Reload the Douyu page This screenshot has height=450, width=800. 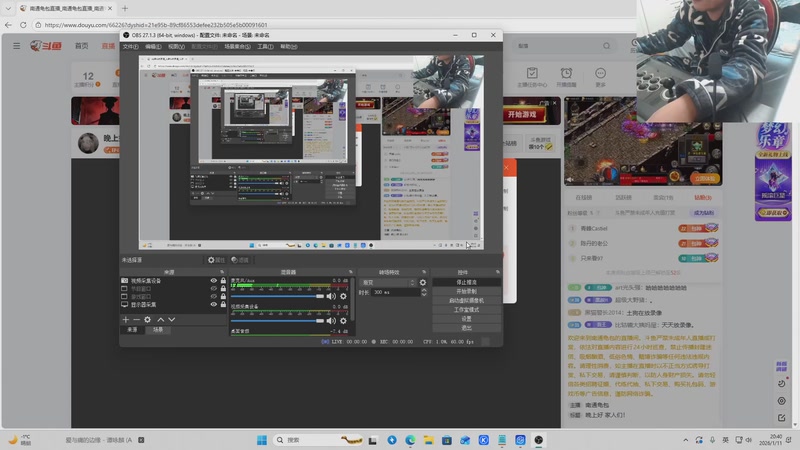tap(23, 24)
